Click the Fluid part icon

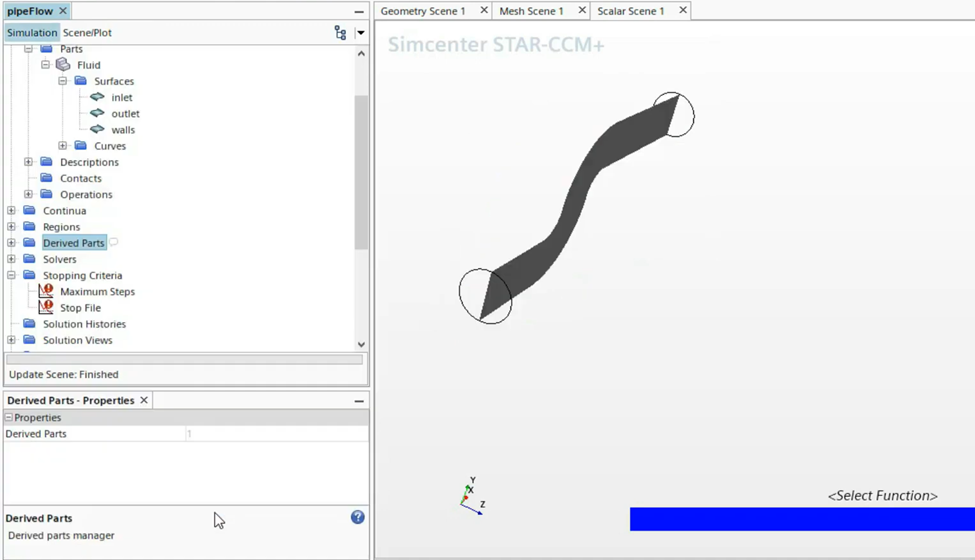click(x=63, y=65)
